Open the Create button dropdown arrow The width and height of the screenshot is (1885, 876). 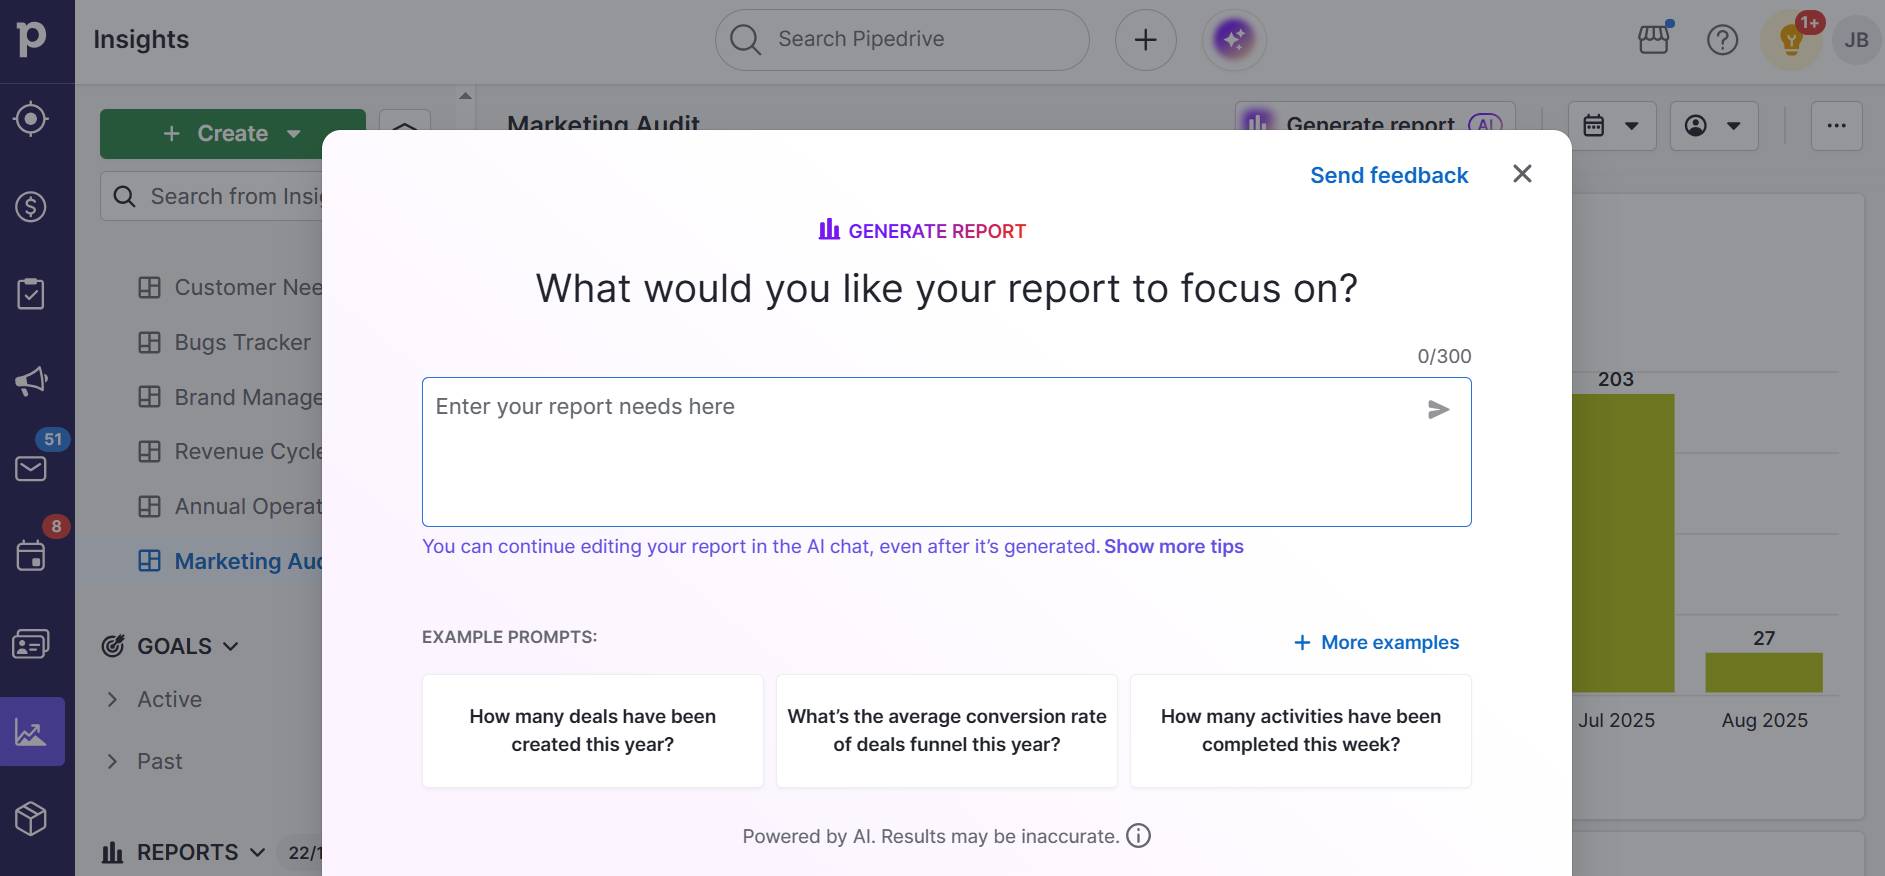(294, 134)
